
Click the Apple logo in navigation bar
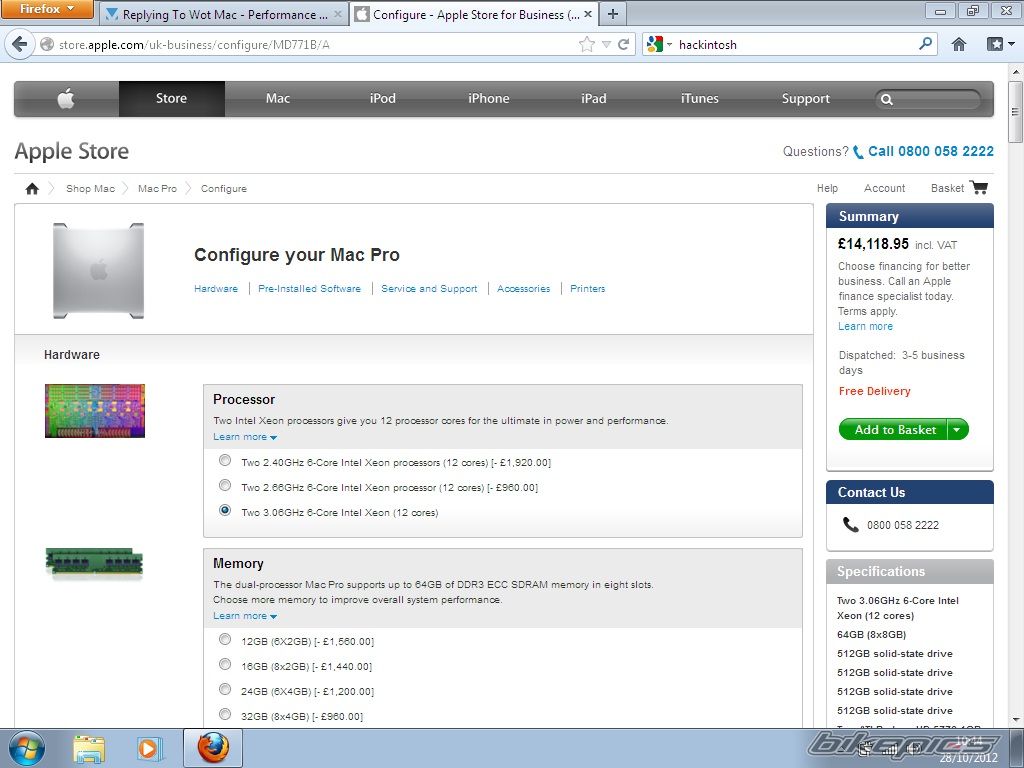point(66,99)
